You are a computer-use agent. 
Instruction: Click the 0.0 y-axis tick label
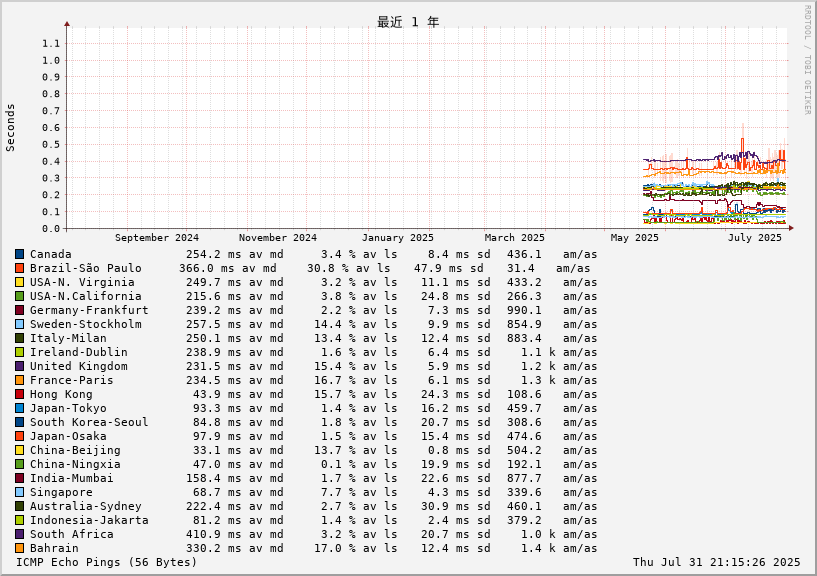coord(51,229)
